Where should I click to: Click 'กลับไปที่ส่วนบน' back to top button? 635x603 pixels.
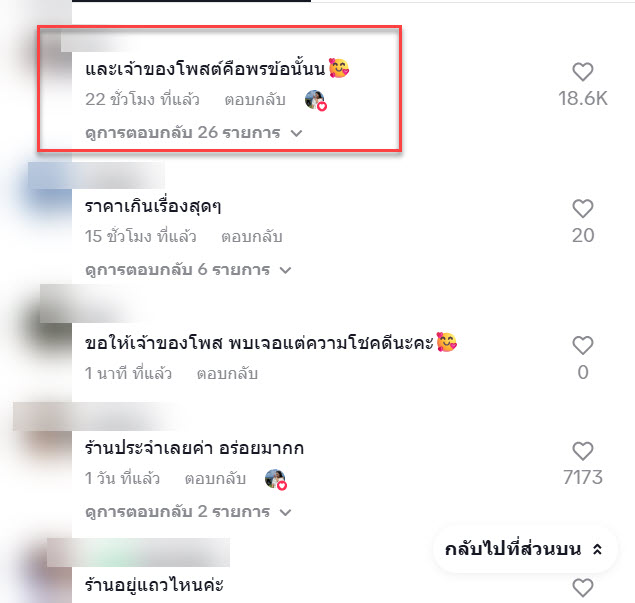pos(525,550)
